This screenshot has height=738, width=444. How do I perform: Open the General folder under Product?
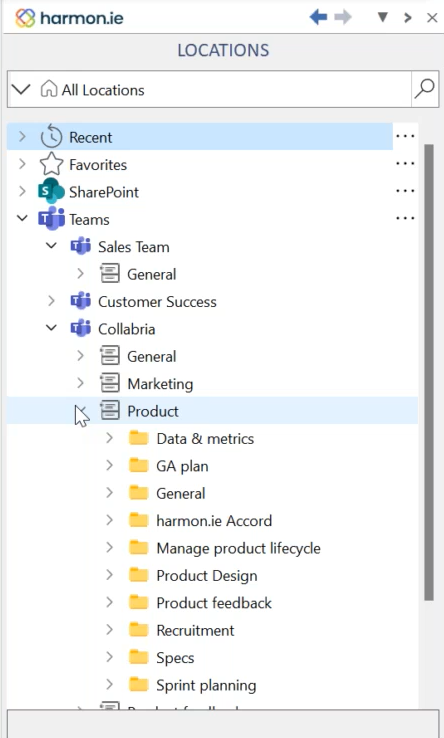(x=180, y=493)
